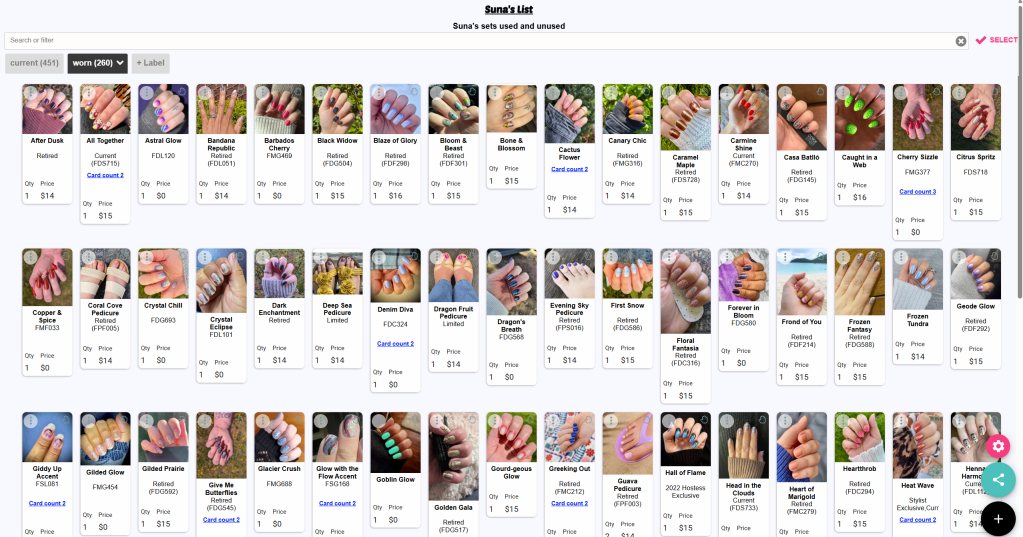Click the top-right icon on Blaze of Glory image
The image size is (1023, 537).
coord(414,92)
